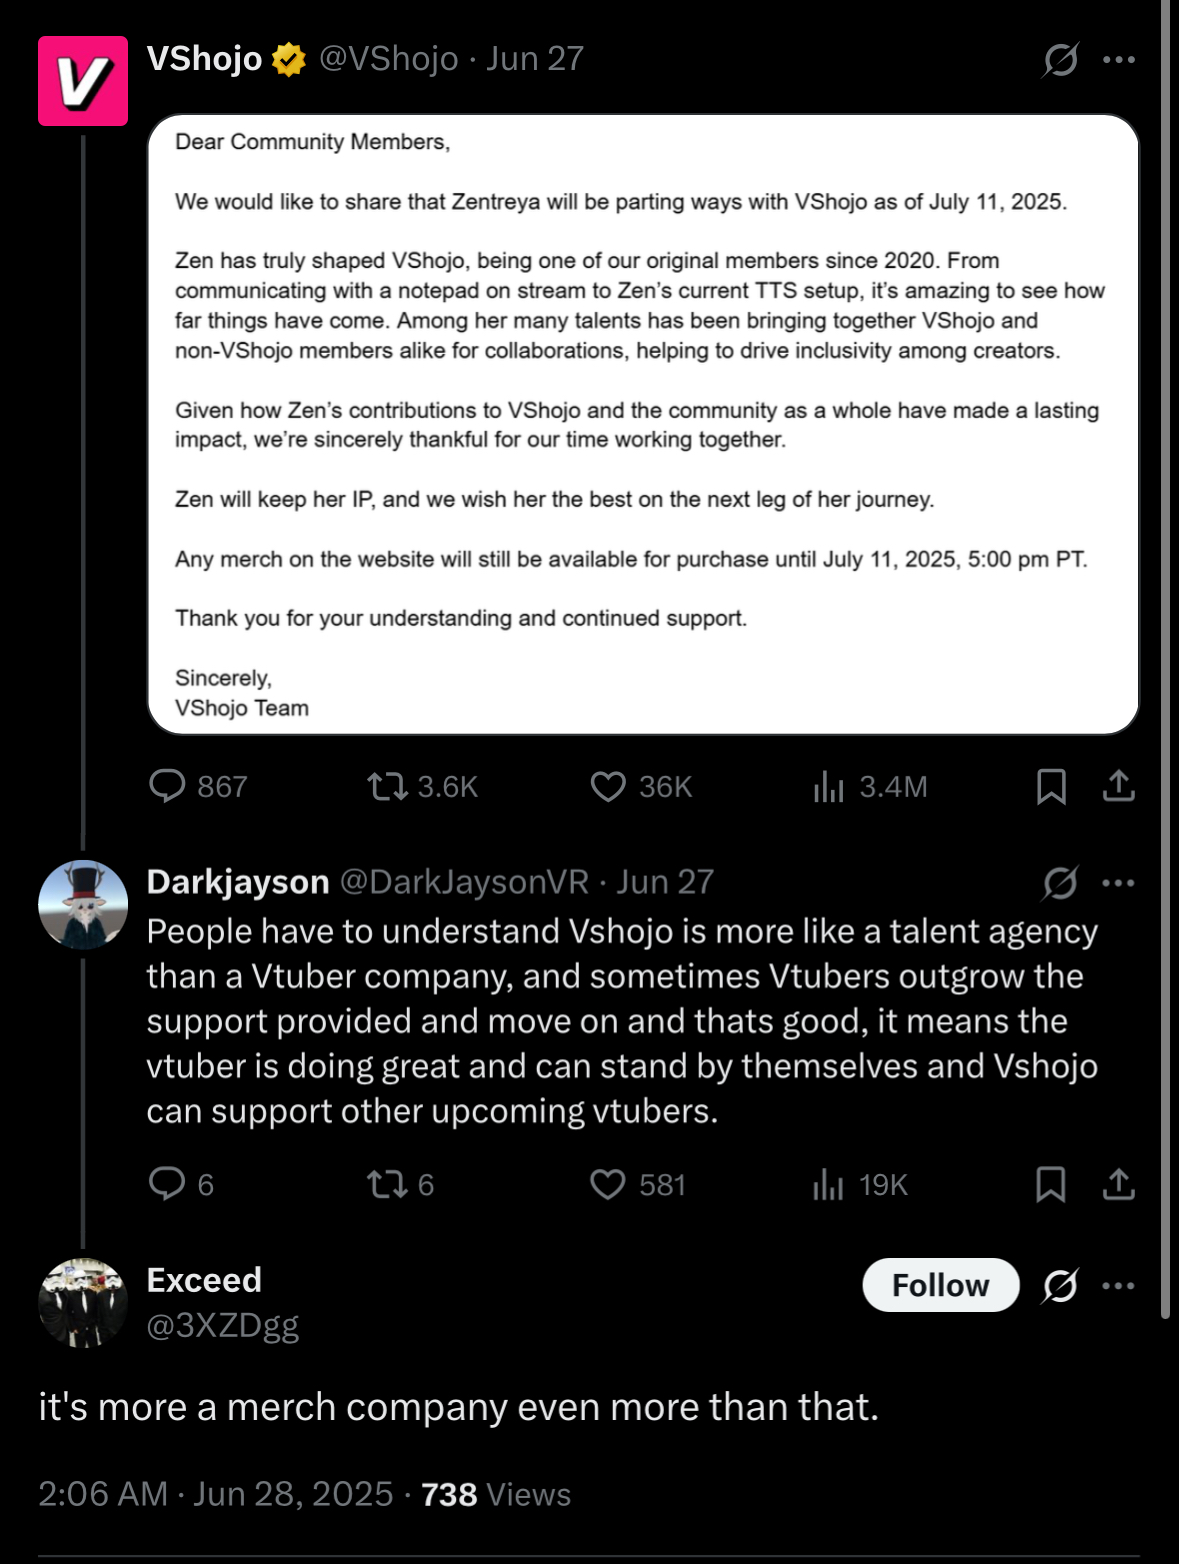Open more options on Exceed's post
The image size is (1179, 1564).
tap(1118, 1286)
